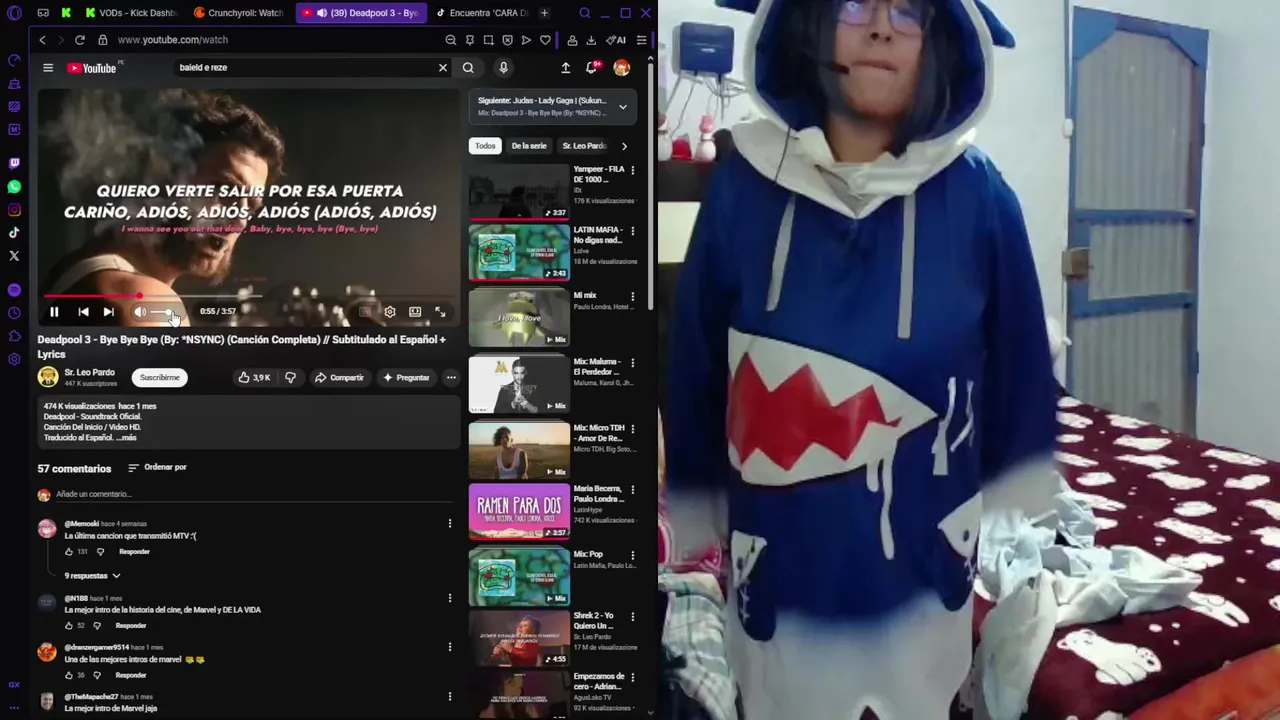
Task: Mute the video with the speaker icon
Action: pos(140,312)
